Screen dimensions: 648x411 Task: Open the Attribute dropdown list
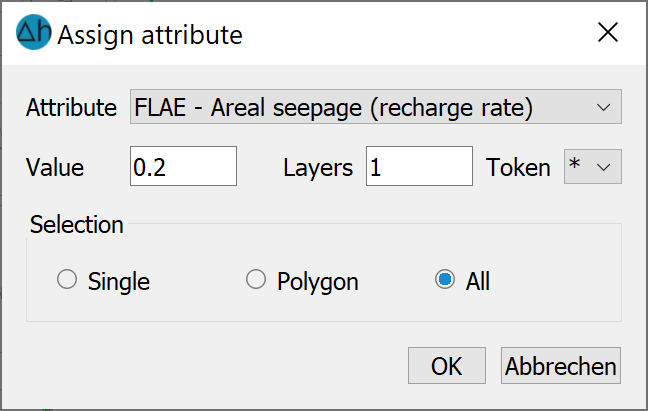tap(376, 107)
